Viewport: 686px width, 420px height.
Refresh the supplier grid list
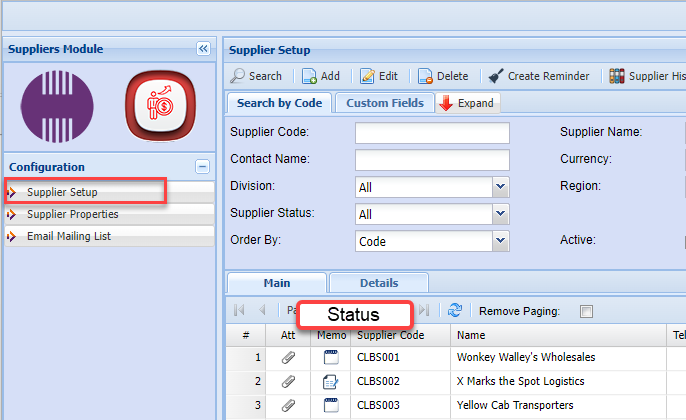[x=455, y=311]
